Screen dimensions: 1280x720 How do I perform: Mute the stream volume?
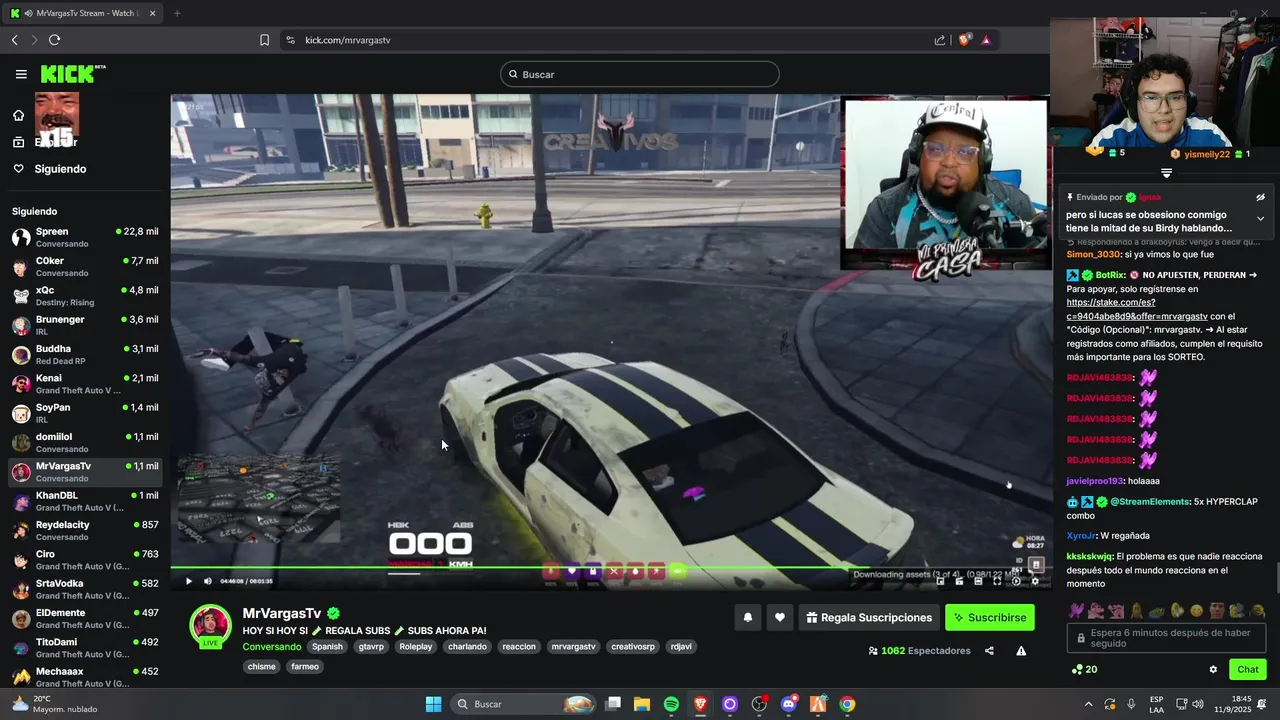(208, 581)
